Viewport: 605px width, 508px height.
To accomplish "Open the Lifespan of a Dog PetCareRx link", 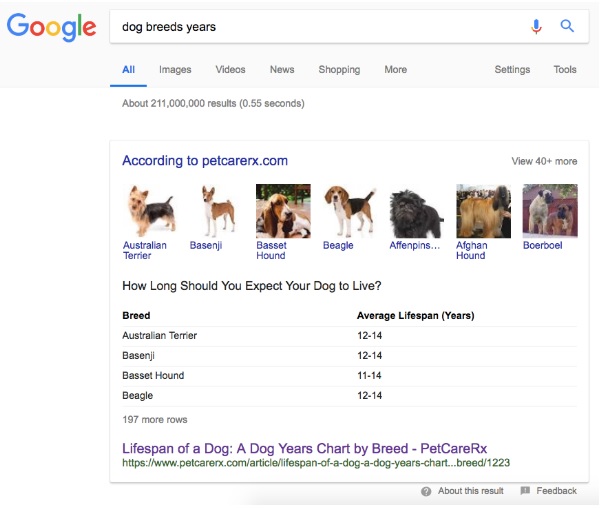I will (x=304, y=448).
